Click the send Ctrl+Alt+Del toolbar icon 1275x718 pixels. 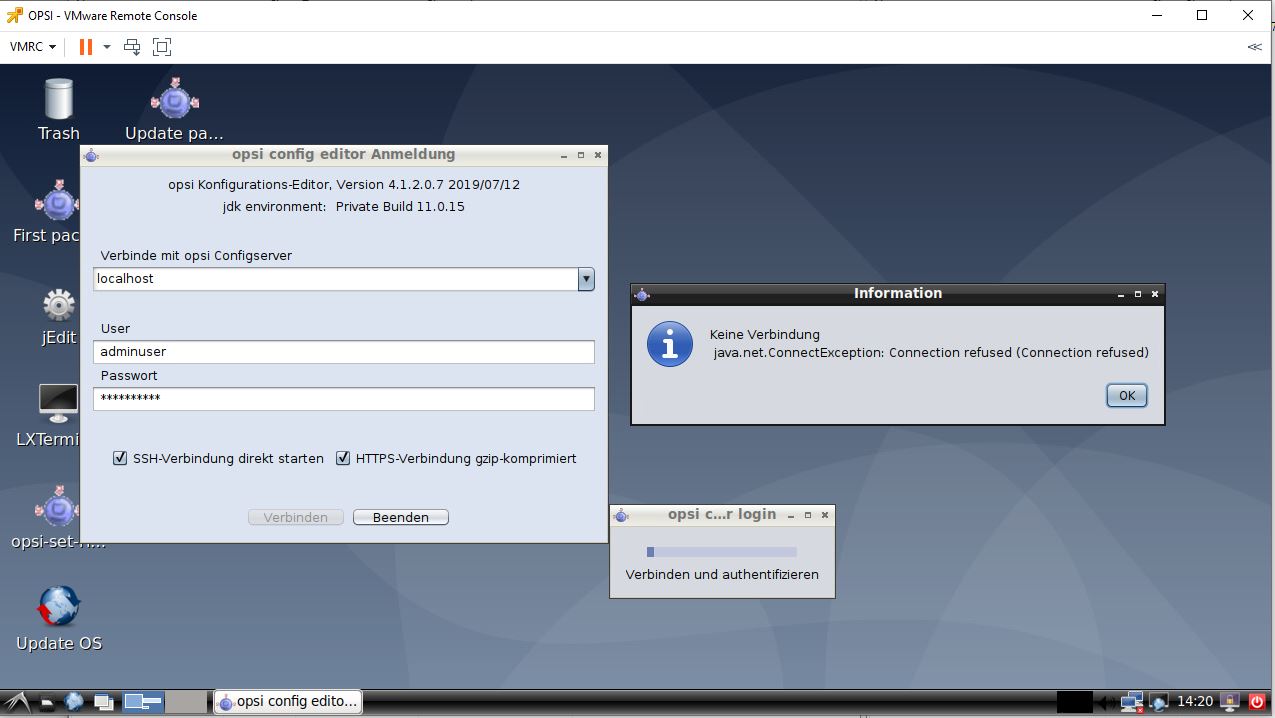pos(132,46)
